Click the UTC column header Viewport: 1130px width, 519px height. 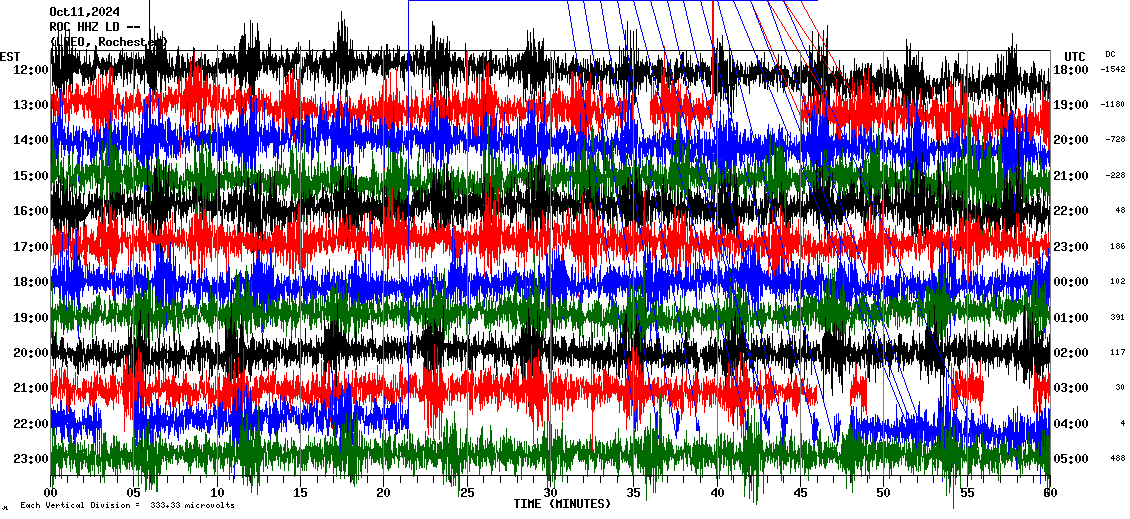(x=1074, y=56)
